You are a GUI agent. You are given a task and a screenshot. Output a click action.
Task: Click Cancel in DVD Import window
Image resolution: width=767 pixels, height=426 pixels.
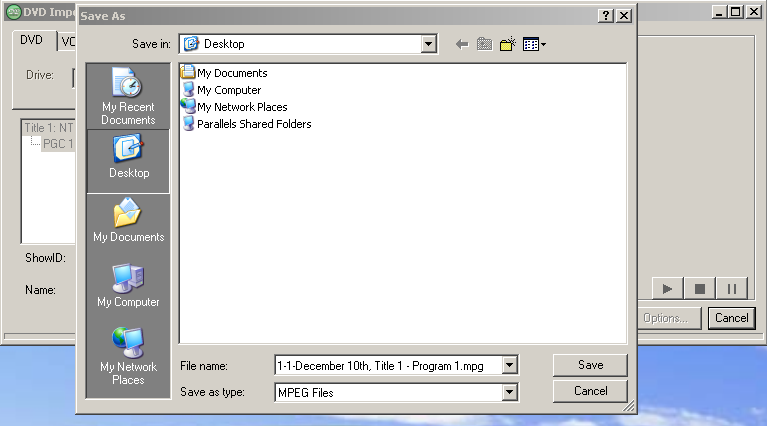click(x=732, y=318)
